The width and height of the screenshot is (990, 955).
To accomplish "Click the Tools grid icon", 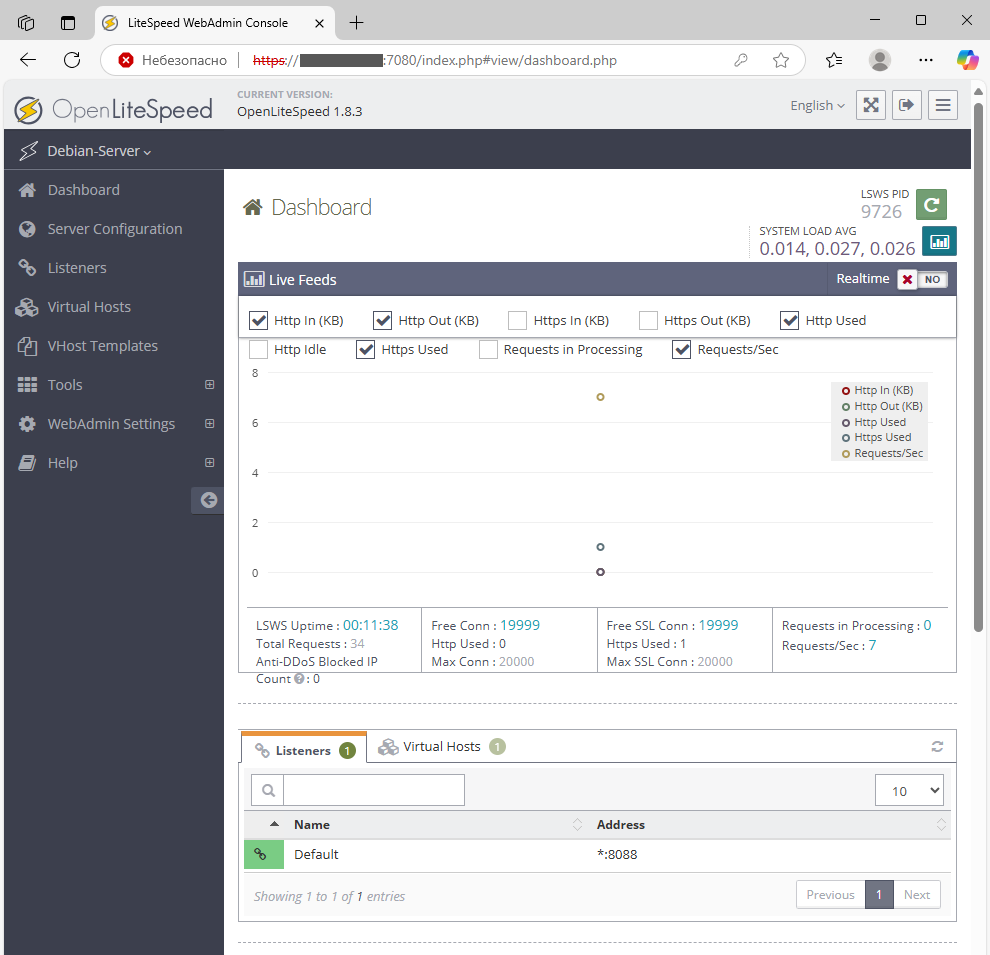I will pyautogui.click(x=27, y=385).
